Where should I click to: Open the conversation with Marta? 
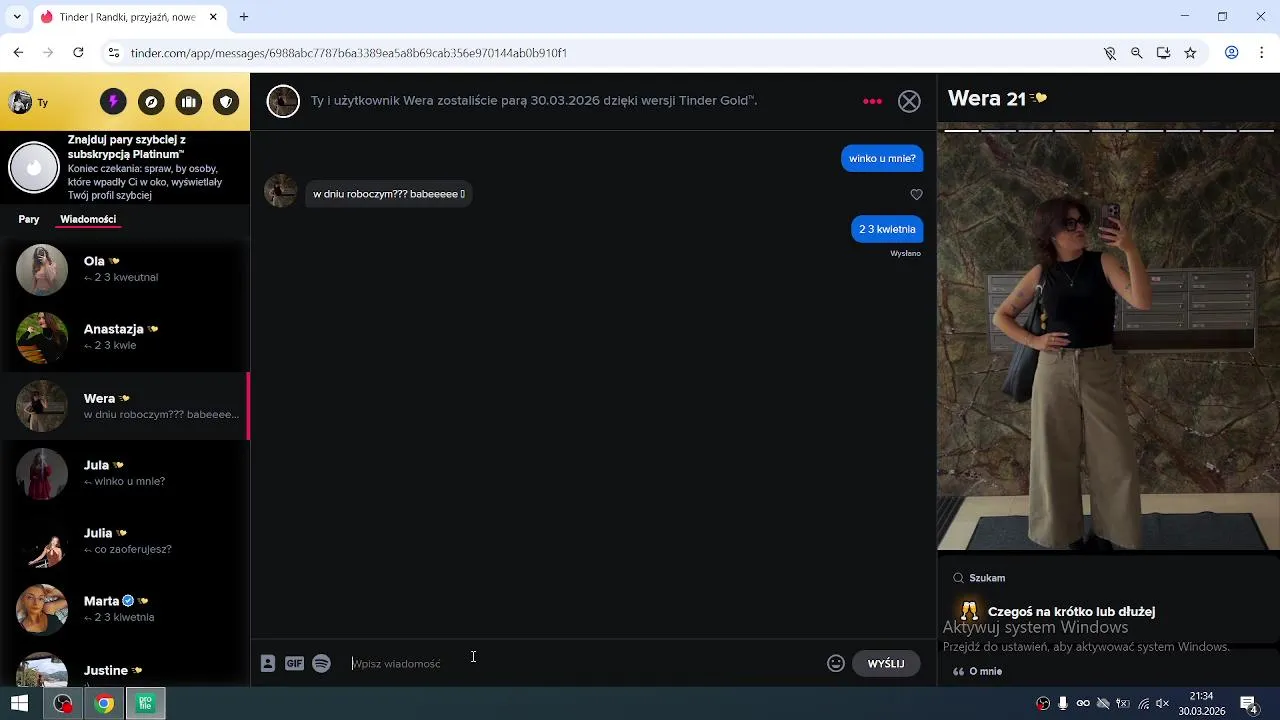tap(125, 609)
